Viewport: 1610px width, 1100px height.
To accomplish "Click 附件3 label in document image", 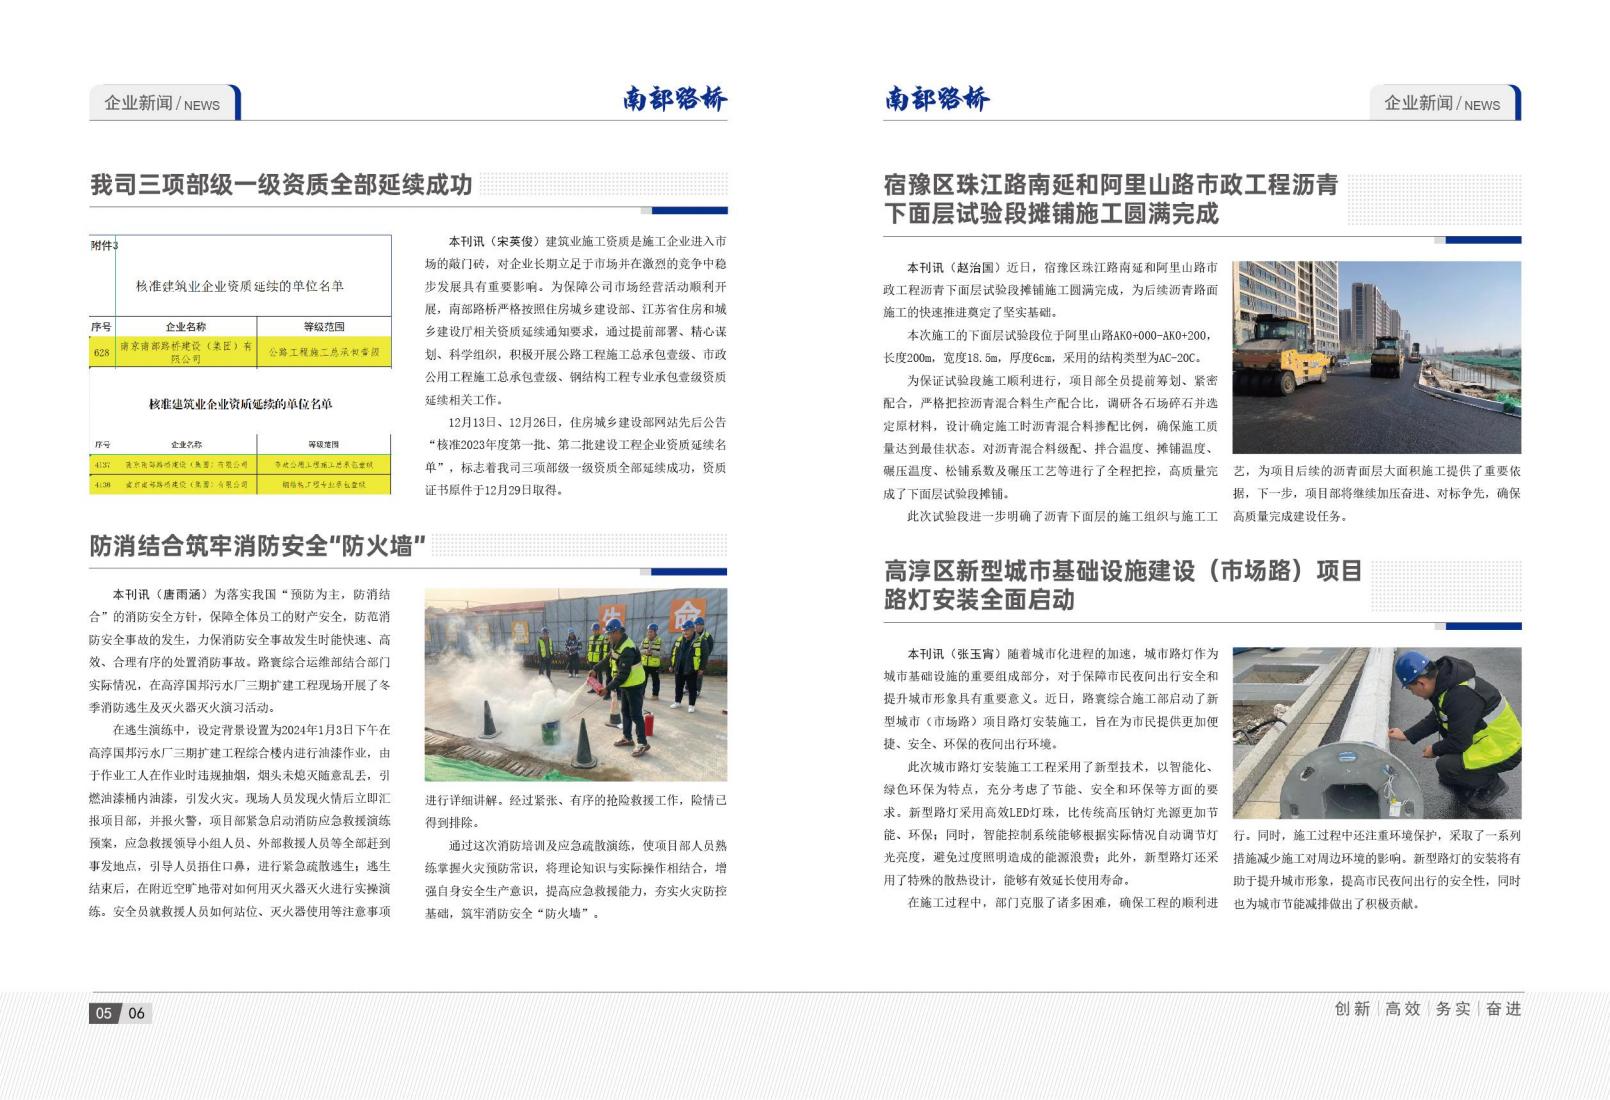I will click(104, 246).
